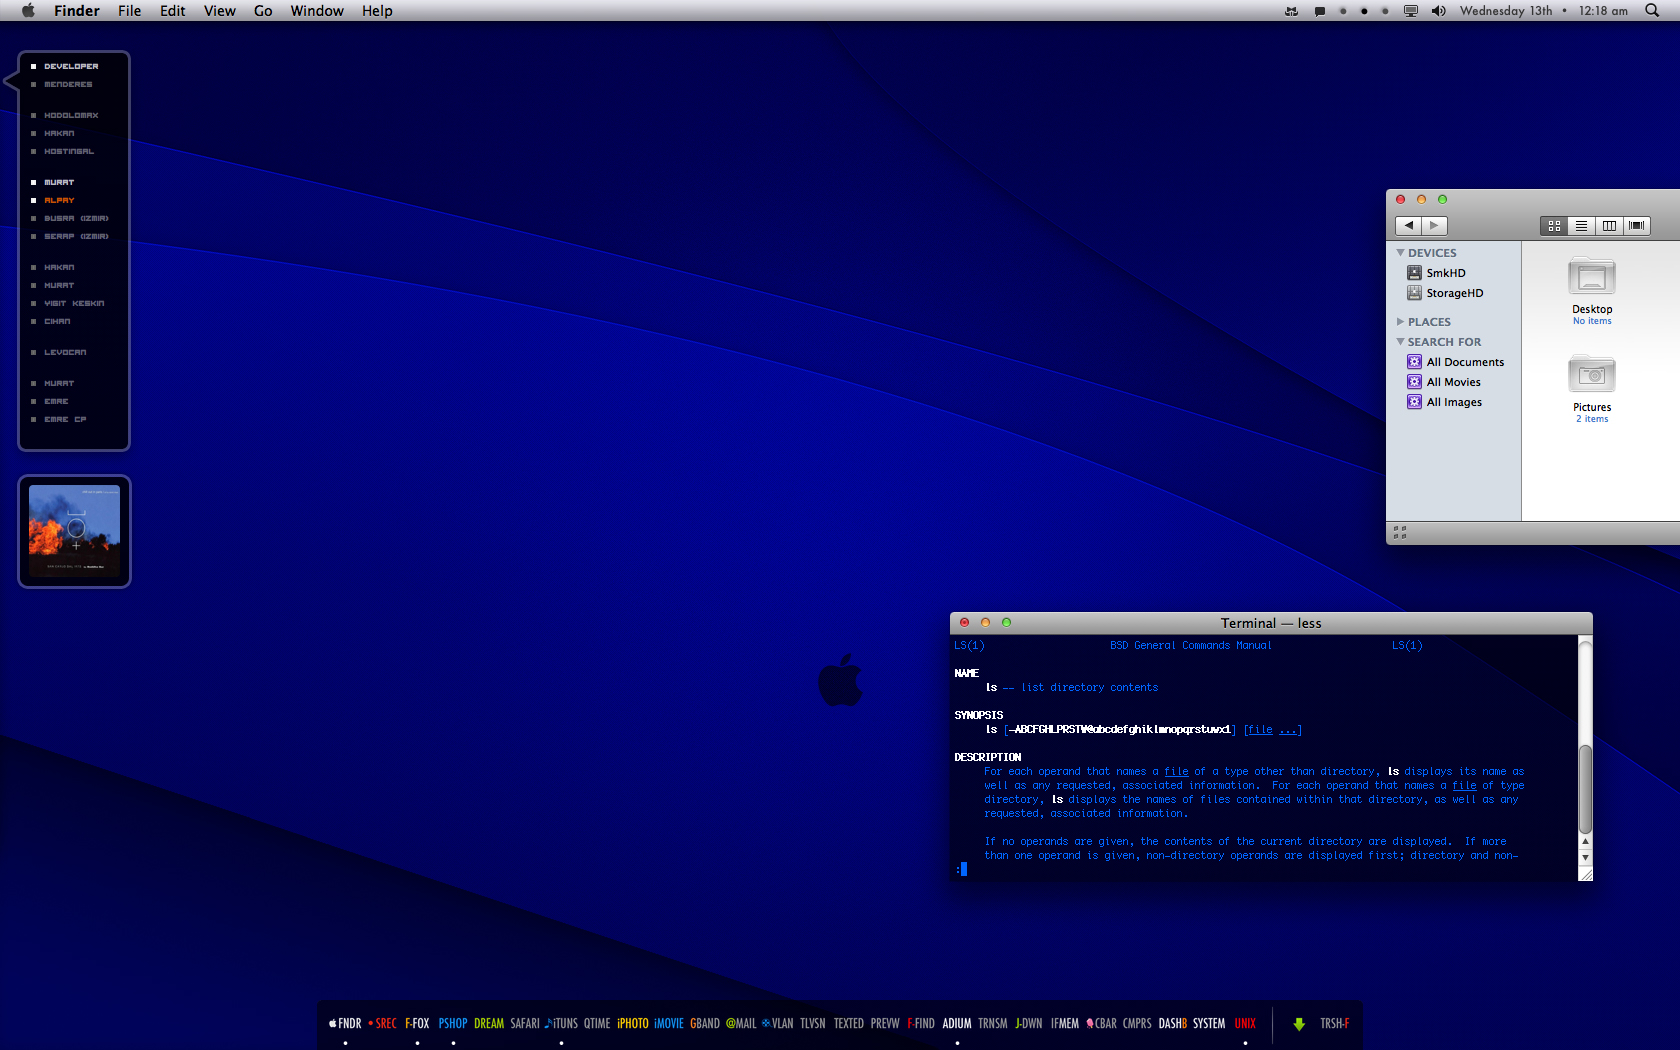Go back in the Finder window

click(x=1409, y=226)
